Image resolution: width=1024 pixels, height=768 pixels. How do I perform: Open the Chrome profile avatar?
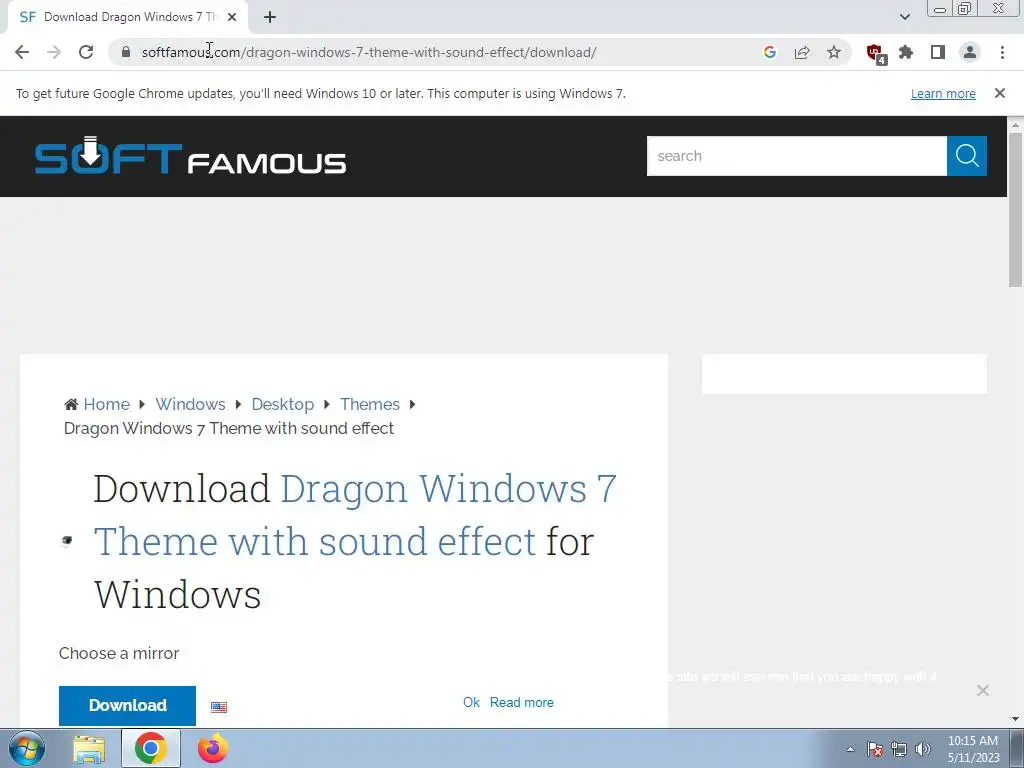tap(970, 52)
